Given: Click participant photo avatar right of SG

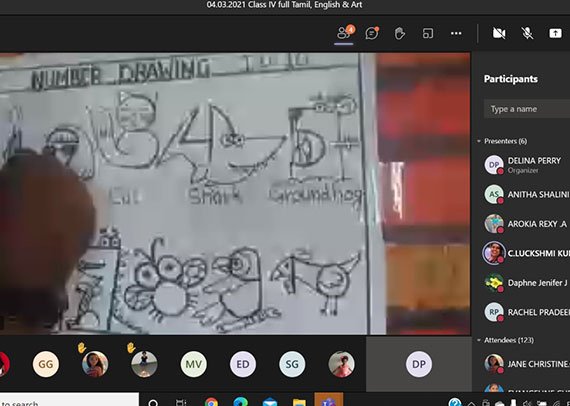Looking at the screenshot, I should coord(341,364).
